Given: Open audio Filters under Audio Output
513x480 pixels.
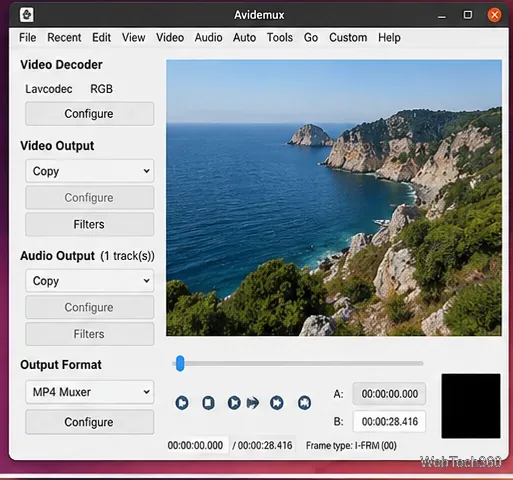Looking at the screenshot, I should [x=90, y=334].
